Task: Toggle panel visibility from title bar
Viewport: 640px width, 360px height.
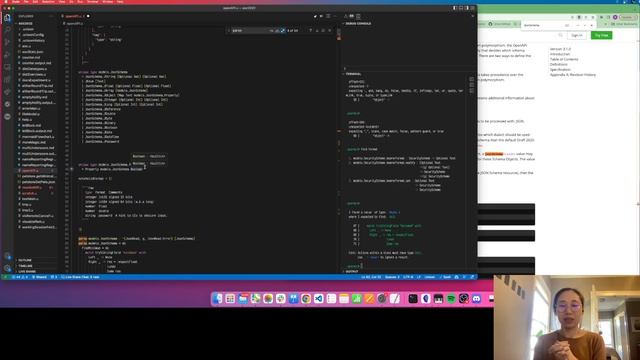Action: coord(461,8)
